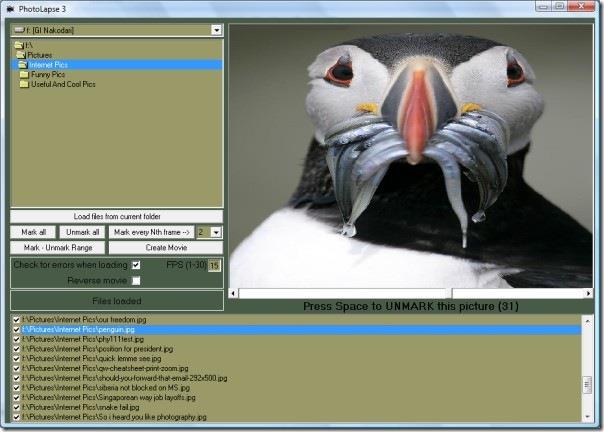Enable the Reverse movie checkbox
This screenshot has height=432, width=604.
point(136,281)
